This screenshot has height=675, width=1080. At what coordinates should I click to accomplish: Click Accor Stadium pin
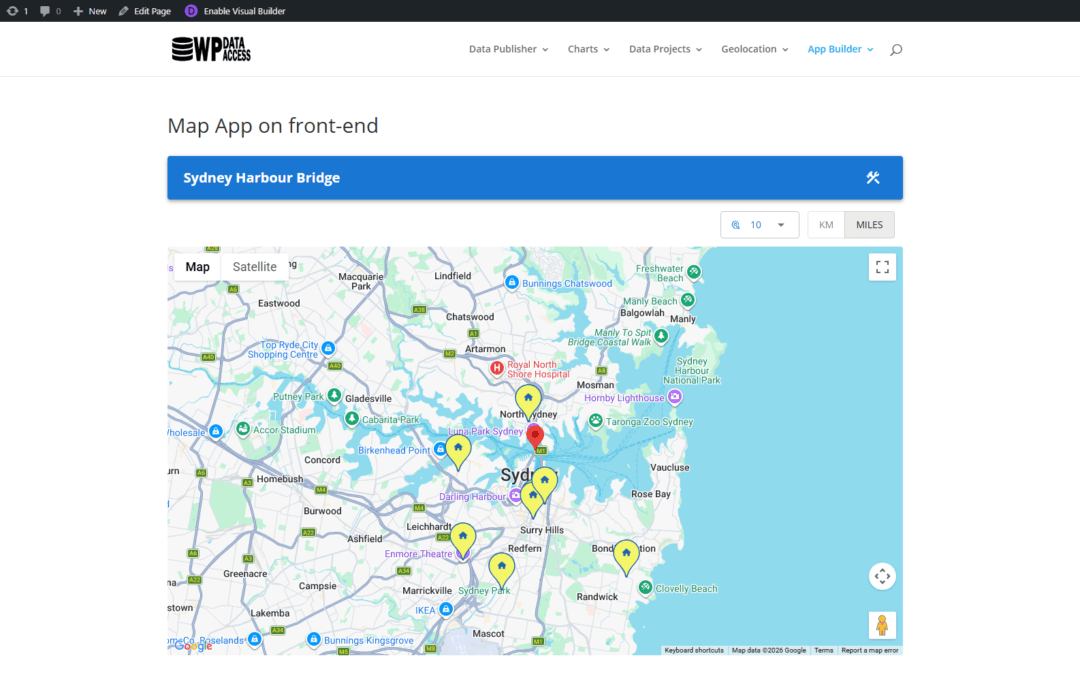[242, 429]
